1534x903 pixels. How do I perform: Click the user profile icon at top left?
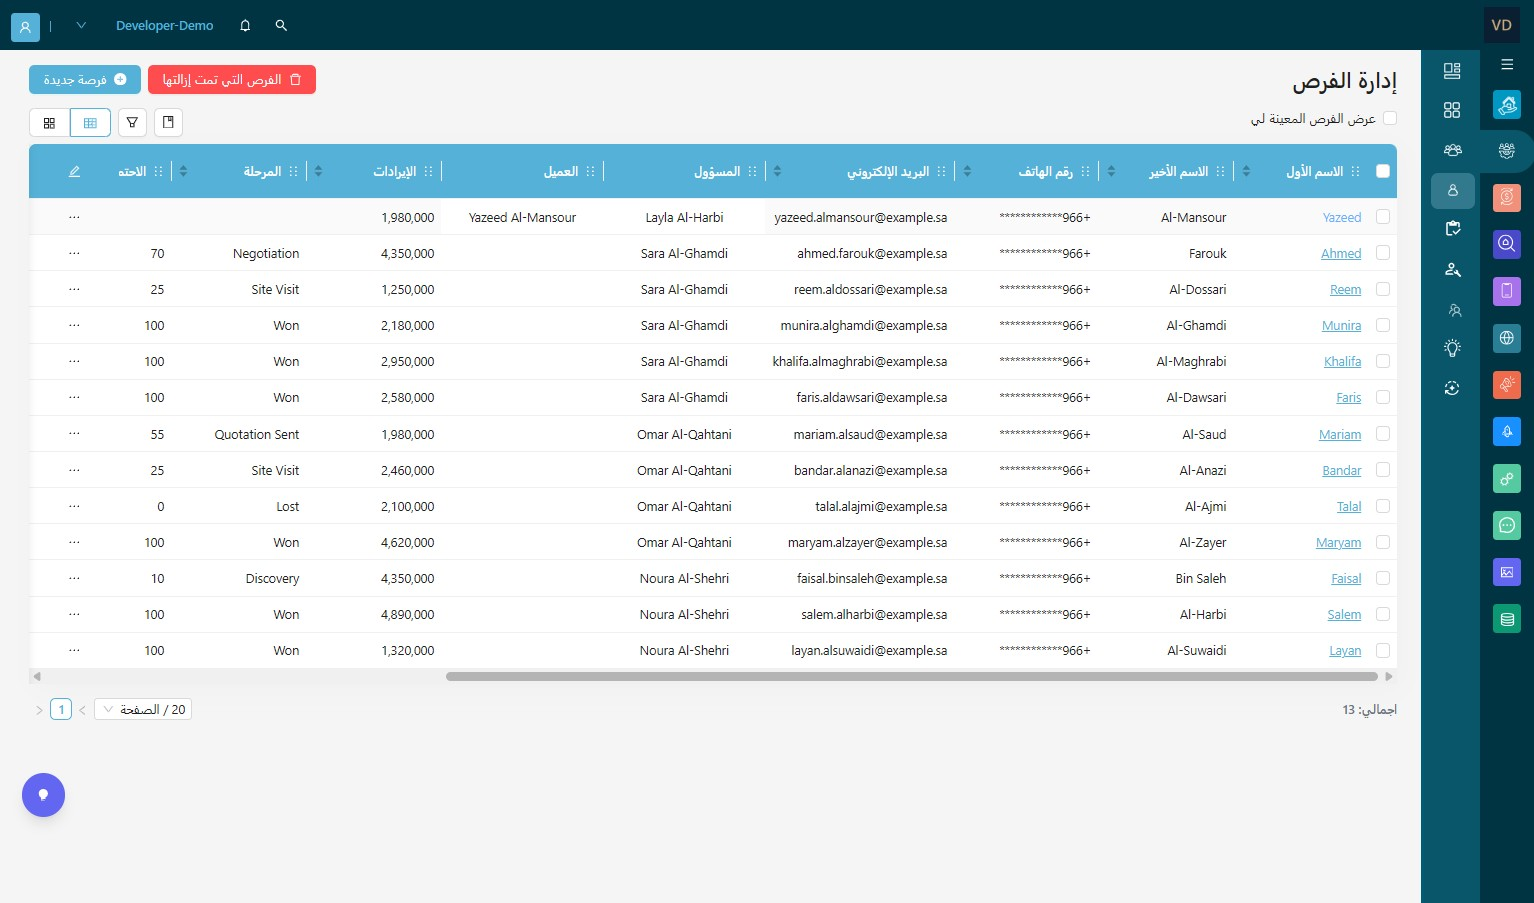click(25, 26)
